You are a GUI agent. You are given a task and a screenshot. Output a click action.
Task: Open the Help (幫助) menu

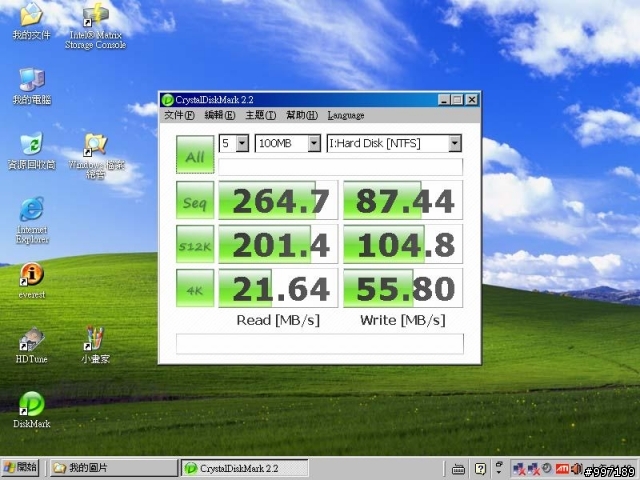(302, 116)
